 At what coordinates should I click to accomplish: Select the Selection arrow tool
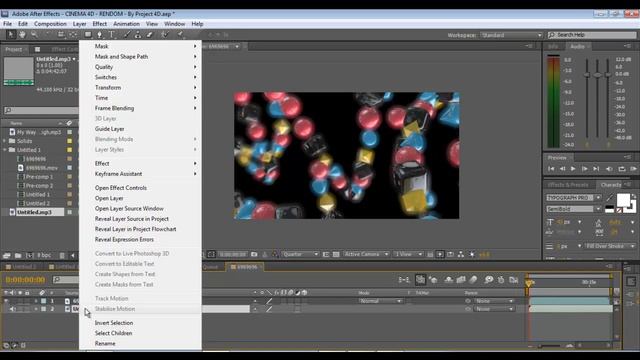(x=11, y=35)
